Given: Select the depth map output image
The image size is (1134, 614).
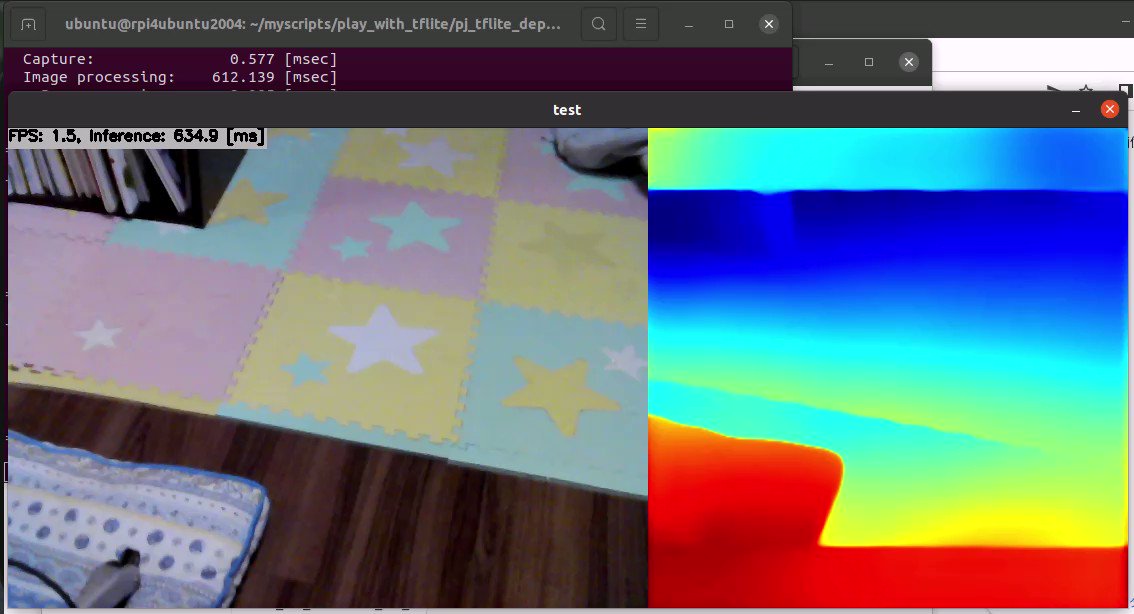Looking at the screenshot, I should pos(887,367).
